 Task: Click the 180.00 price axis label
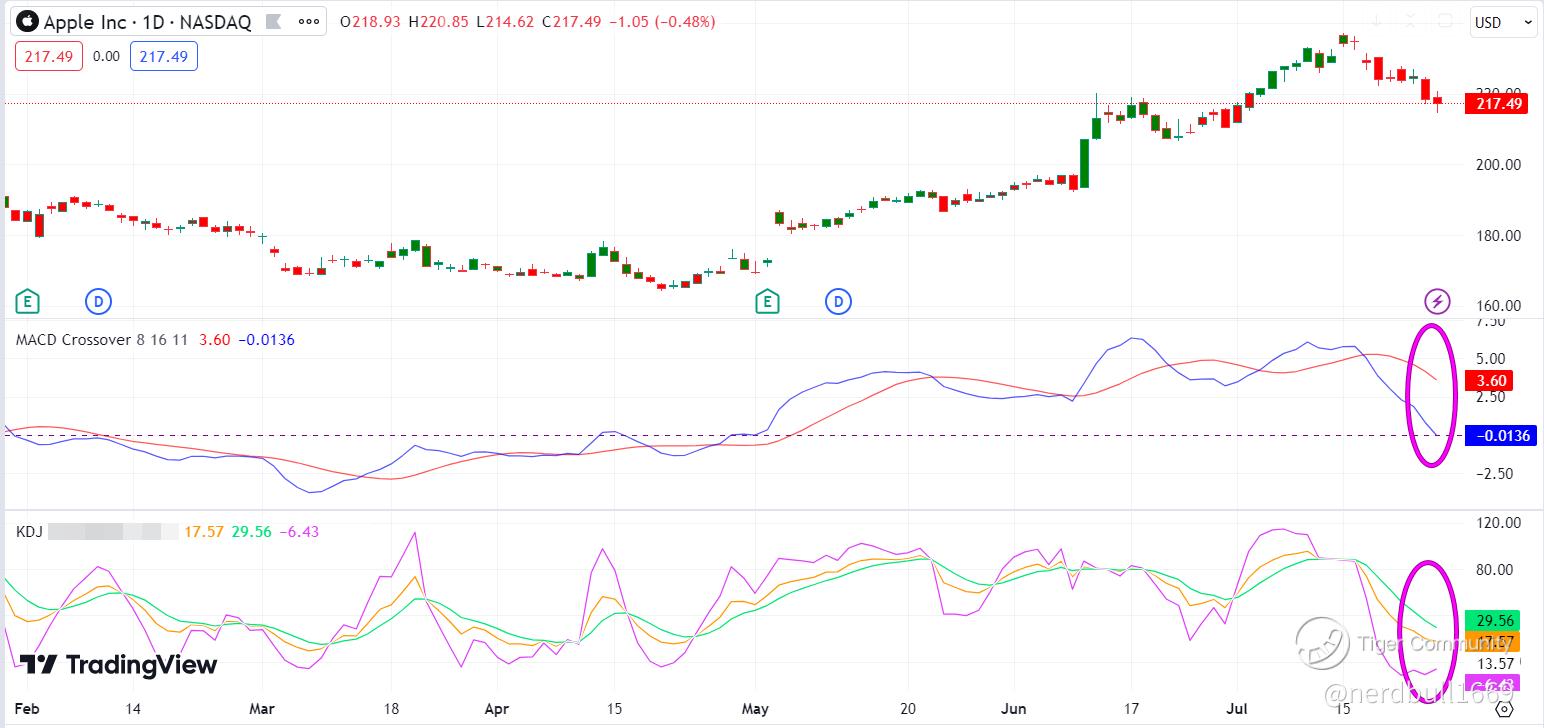[x=1499, y=236]
